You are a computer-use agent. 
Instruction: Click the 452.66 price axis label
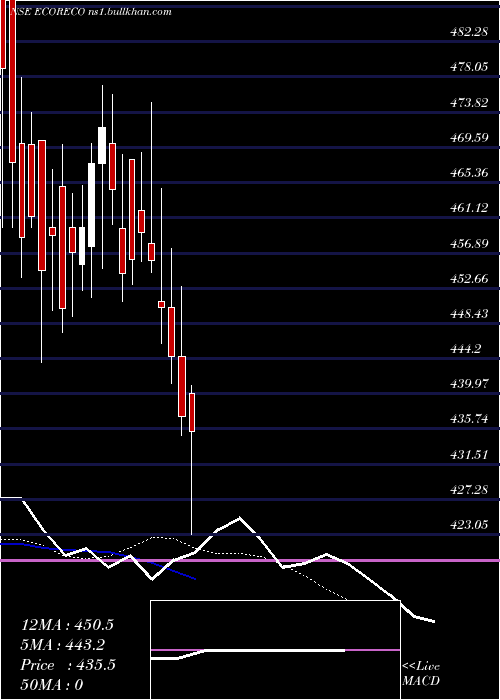click(468, 278)
